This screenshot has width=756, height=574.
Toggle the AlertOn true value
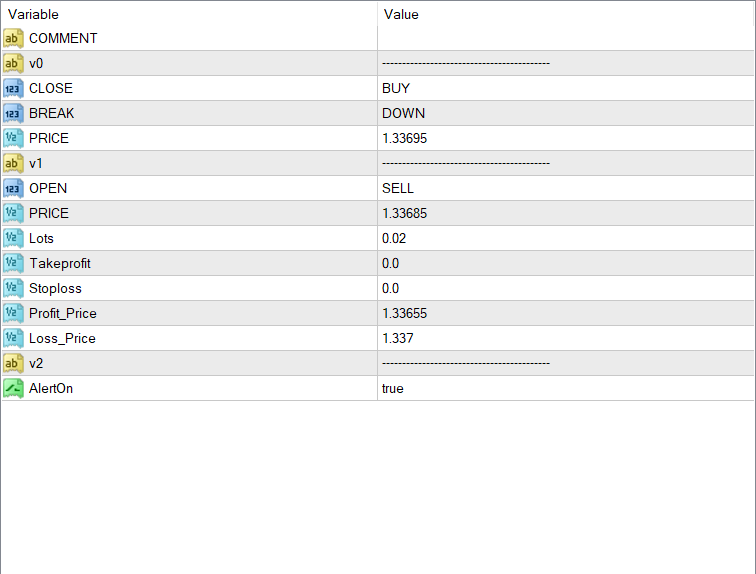click(393, 388)
